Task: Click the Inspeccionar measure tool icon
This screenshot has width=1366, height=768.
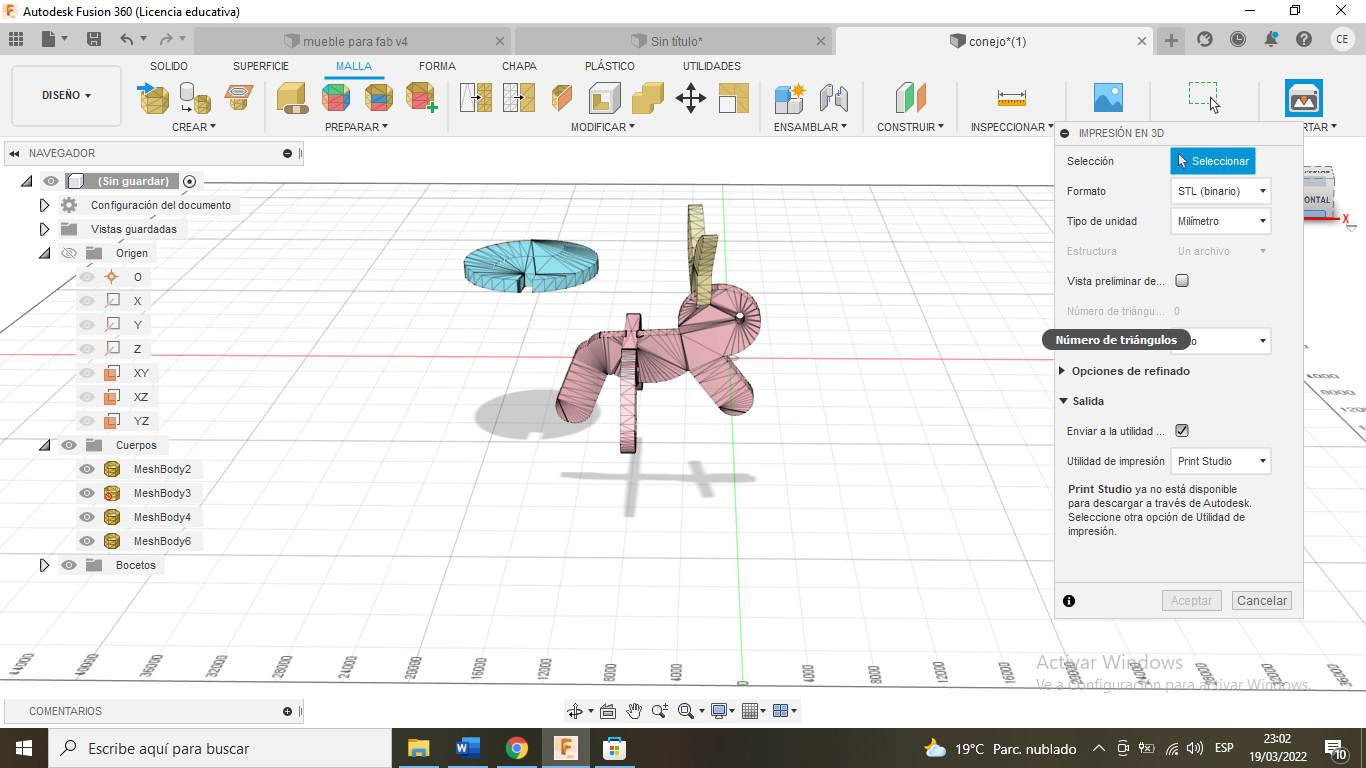Action: click(x=1012, y=98)
